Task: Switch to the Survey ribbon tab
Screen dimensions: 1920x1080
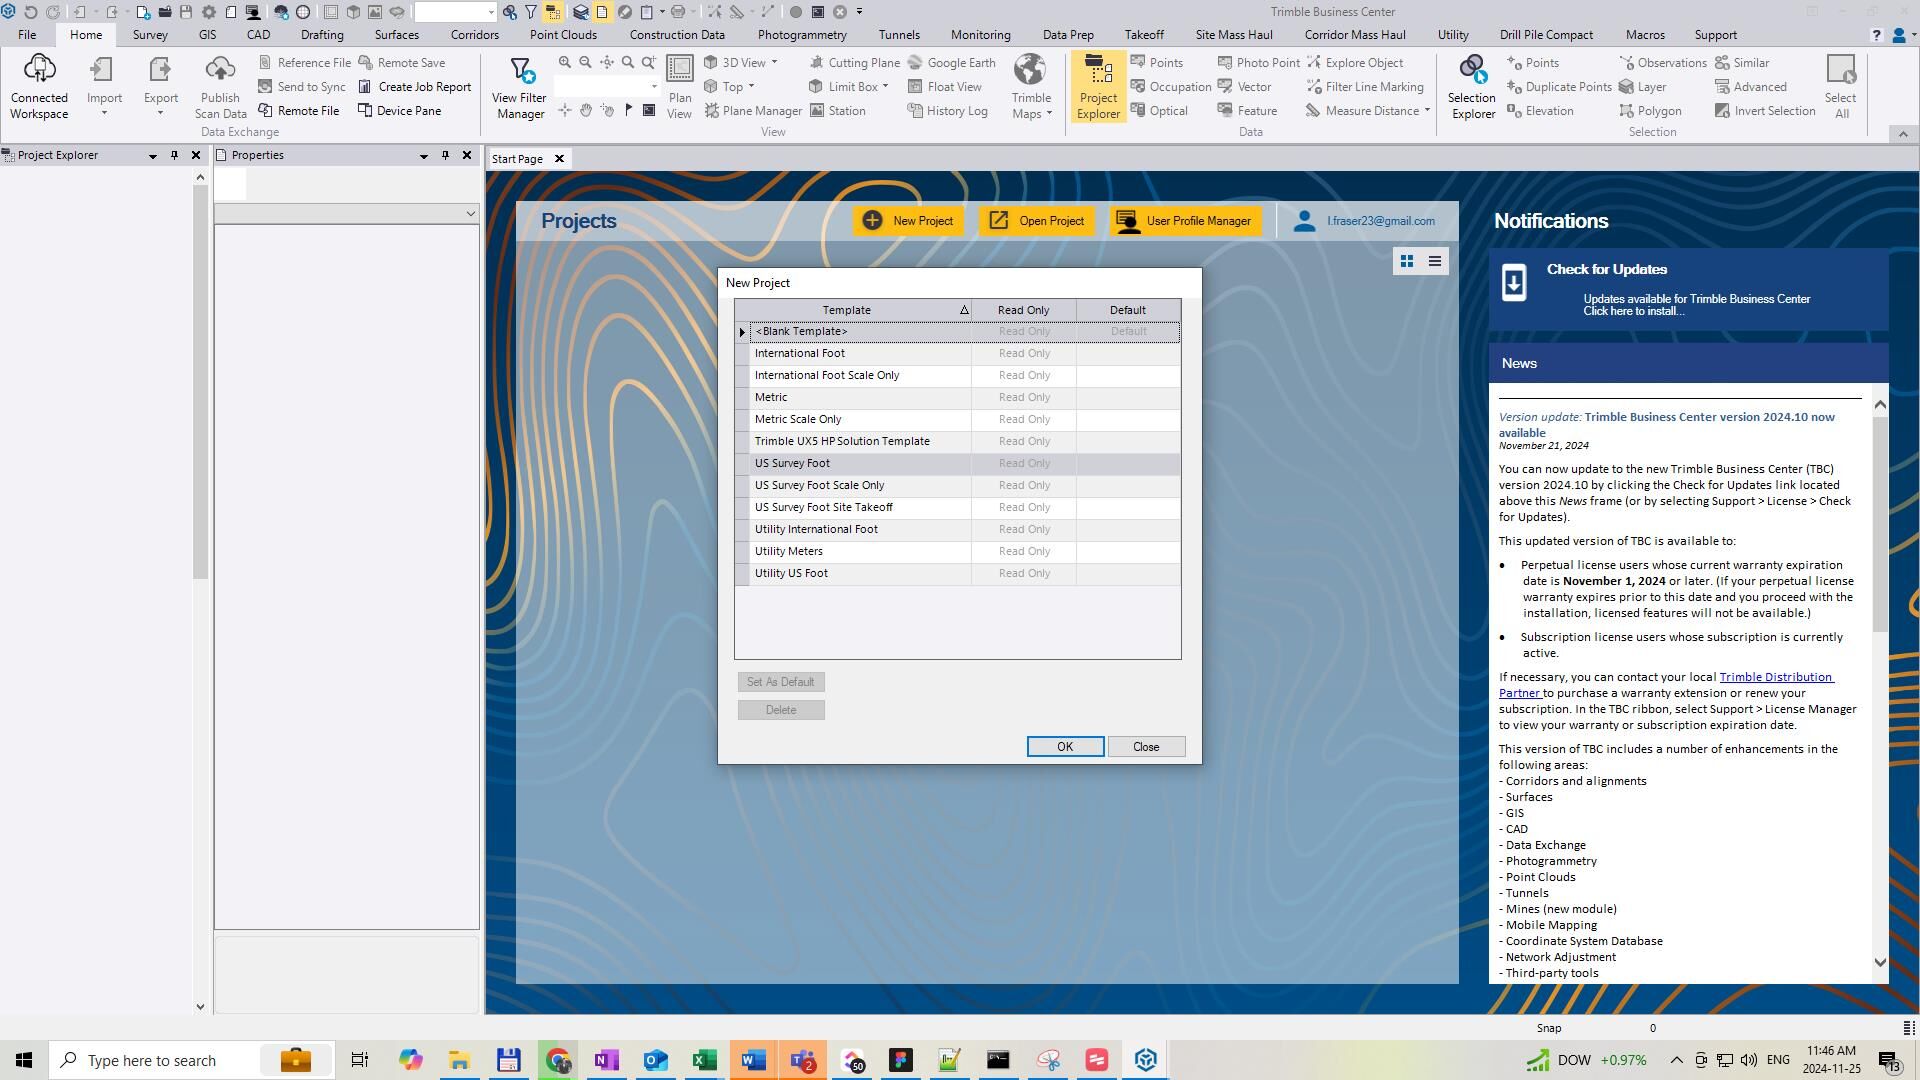Action: pyautogui.click(x=150, y=35)
